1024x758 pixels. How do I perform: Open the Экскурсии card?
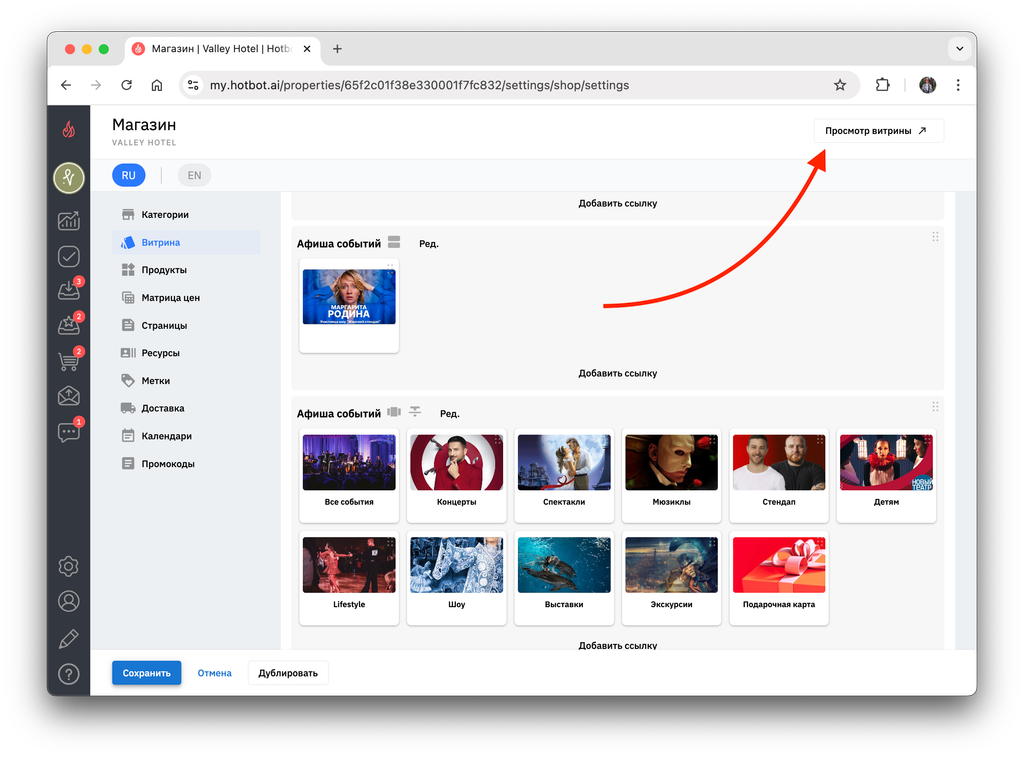pos(671,578)
